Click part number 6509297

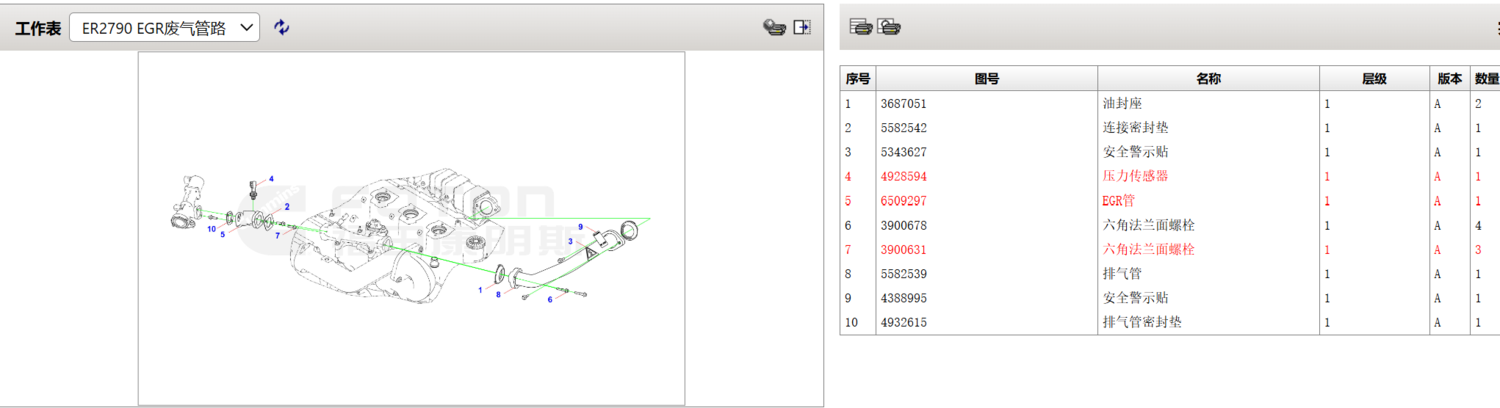(903, 201)
